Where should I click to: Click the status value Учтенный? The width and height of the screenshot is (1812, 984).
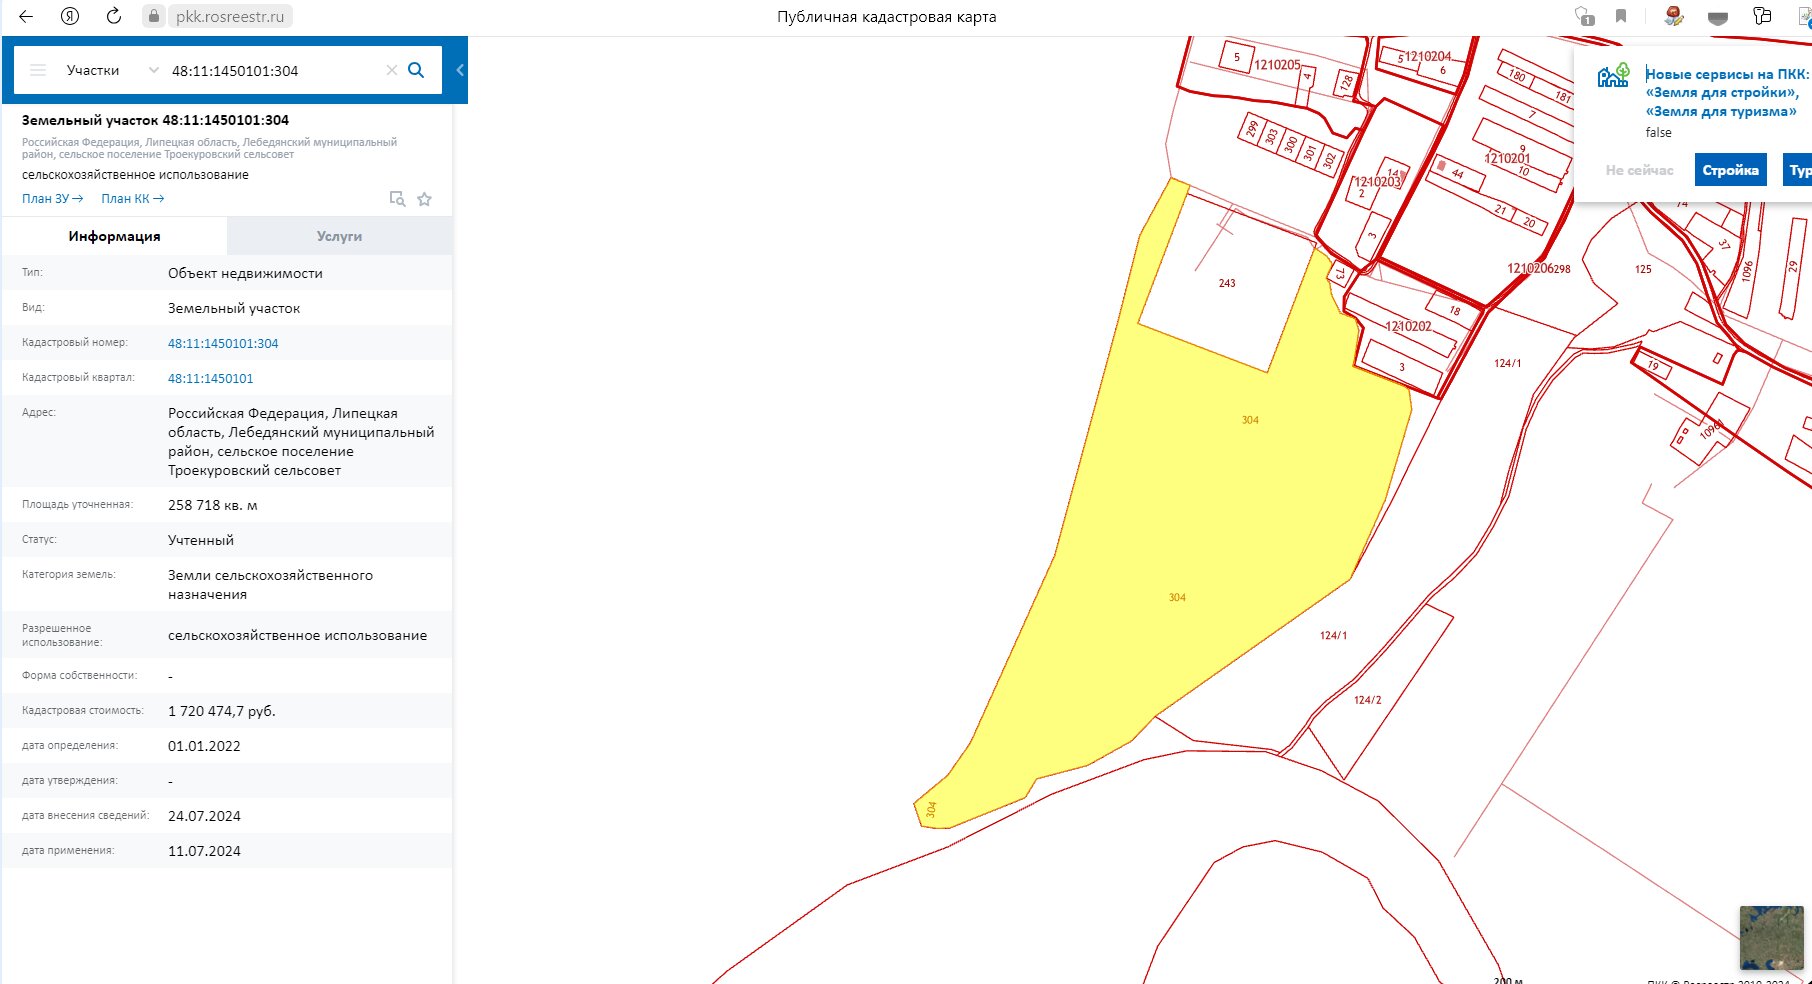click(201, 540)
